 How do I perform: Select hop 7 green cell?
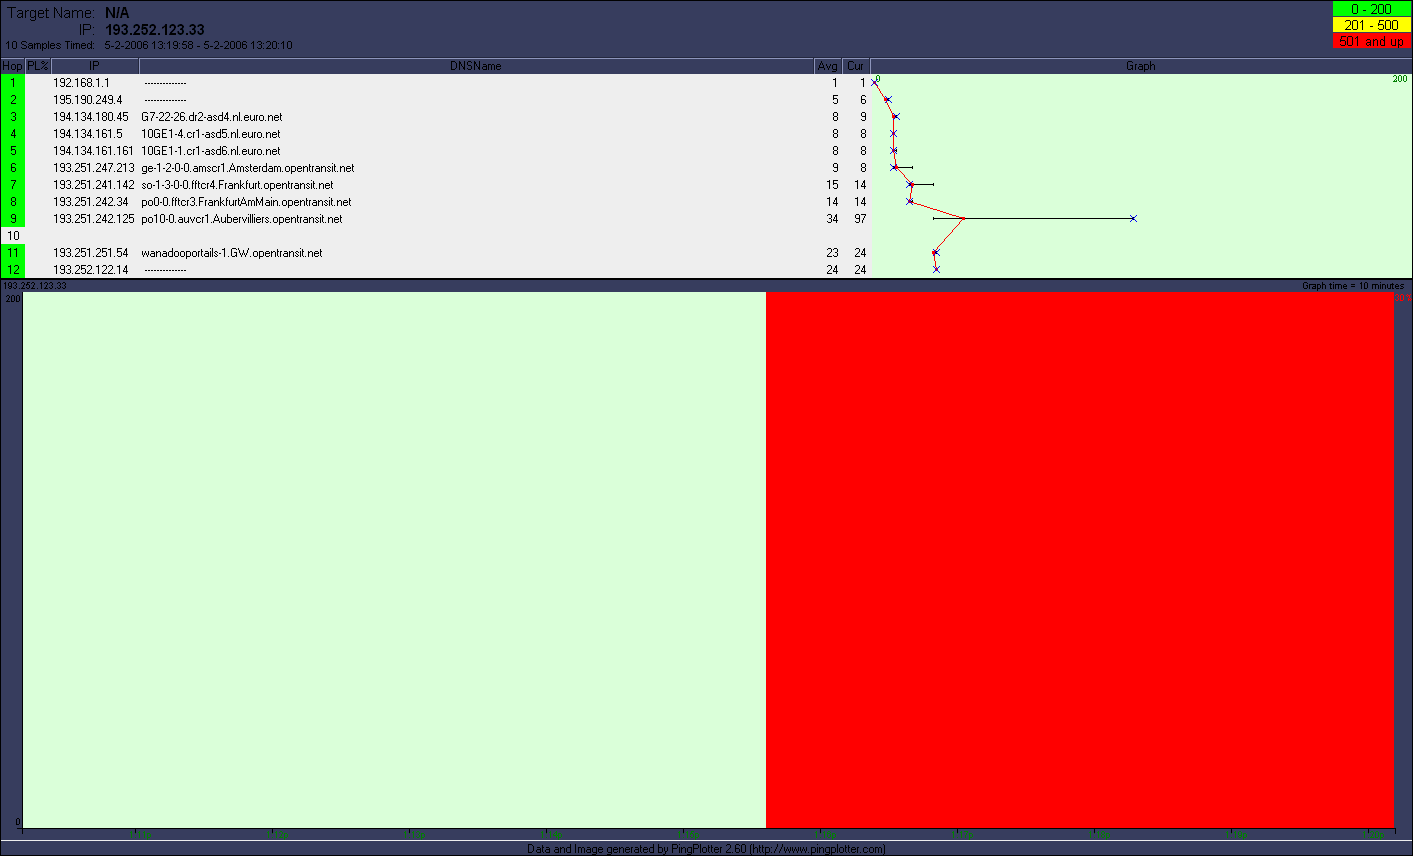pyautogui.click(x=13, y=185)
